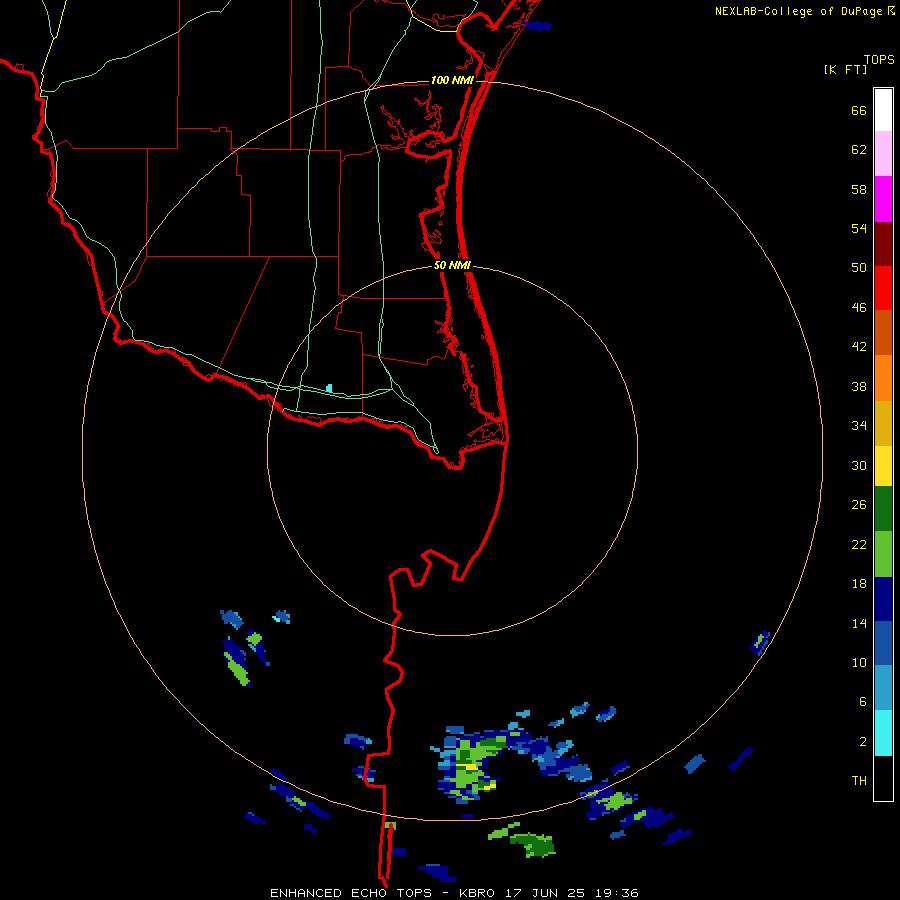Click the small cyan echo pixel inside the 50 NMI ring

tap(329, 388)
